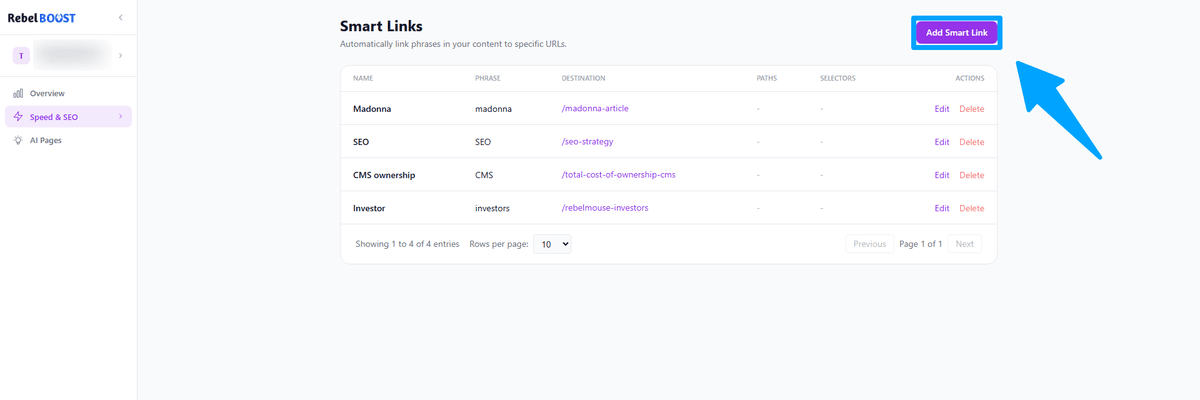The height and width of the screenshot is (400, 1200).
Task: Click the 'Page 1 of 1' indicator
Action: click(x=920, y=244)
